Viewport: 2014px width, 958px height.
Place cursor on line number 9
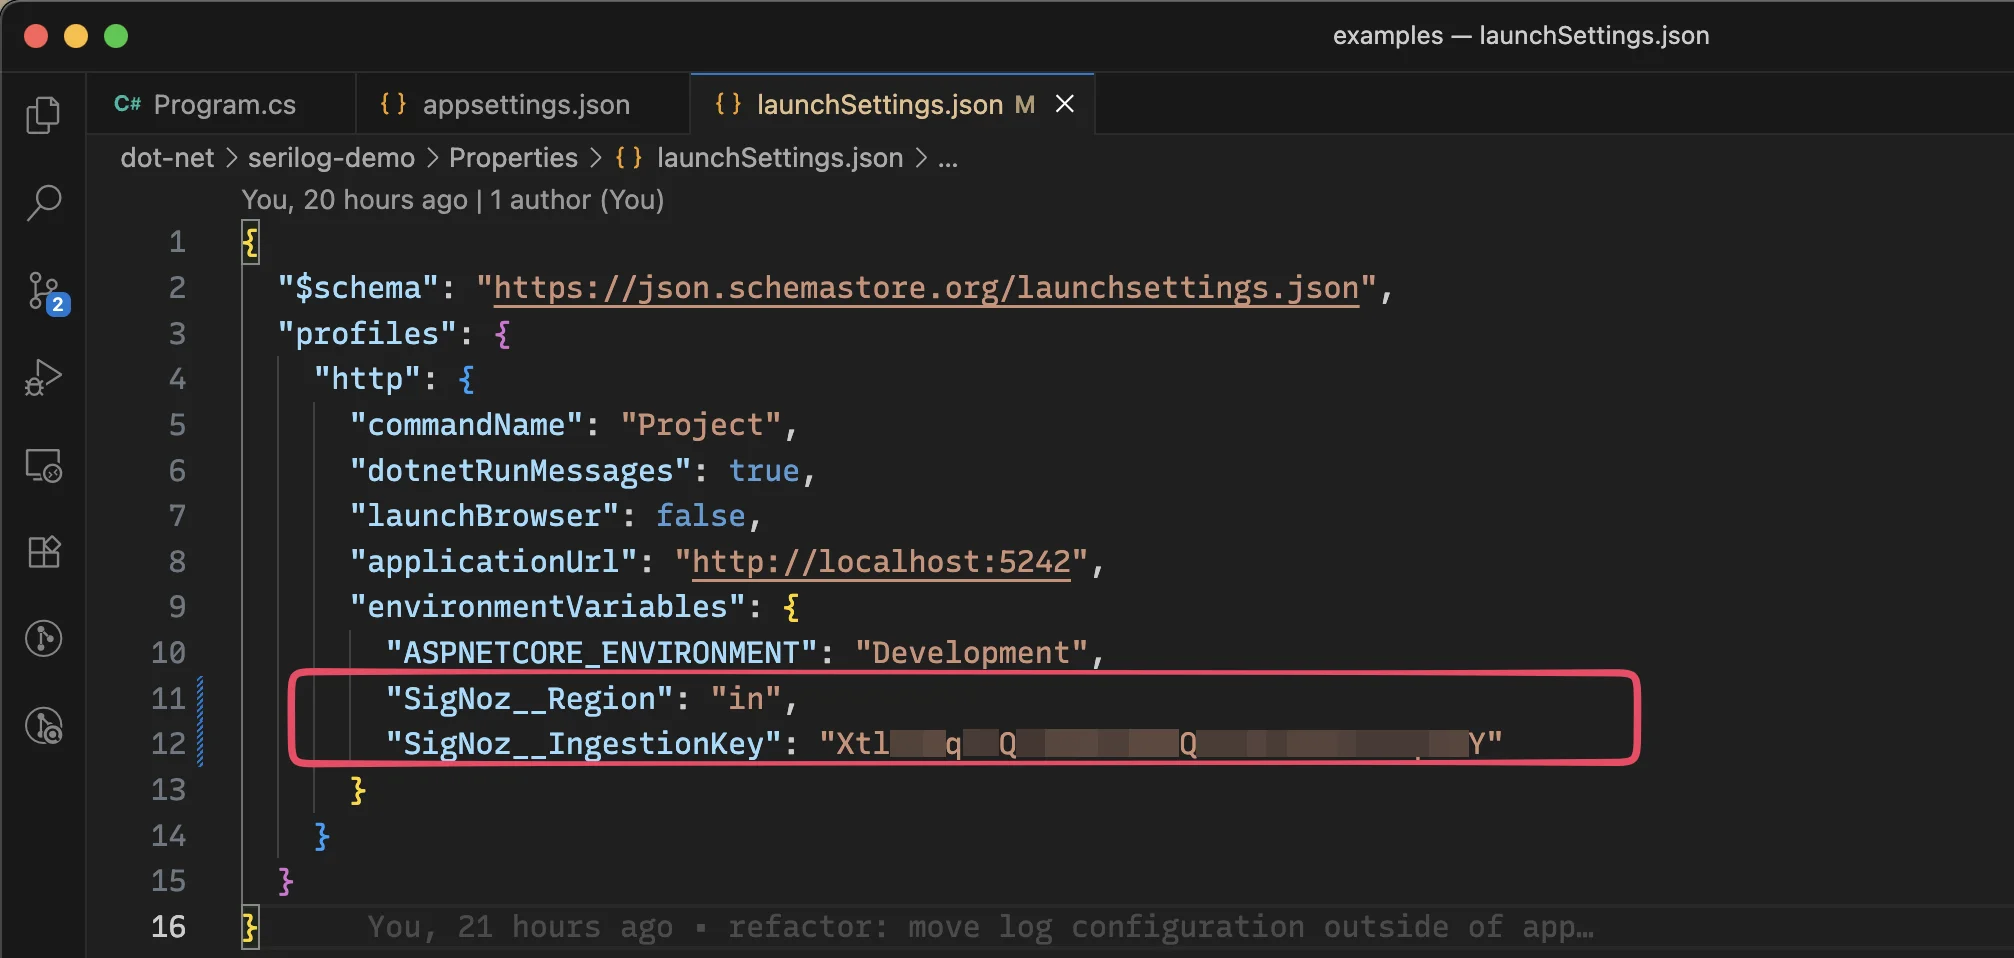[x=177, y=607]
